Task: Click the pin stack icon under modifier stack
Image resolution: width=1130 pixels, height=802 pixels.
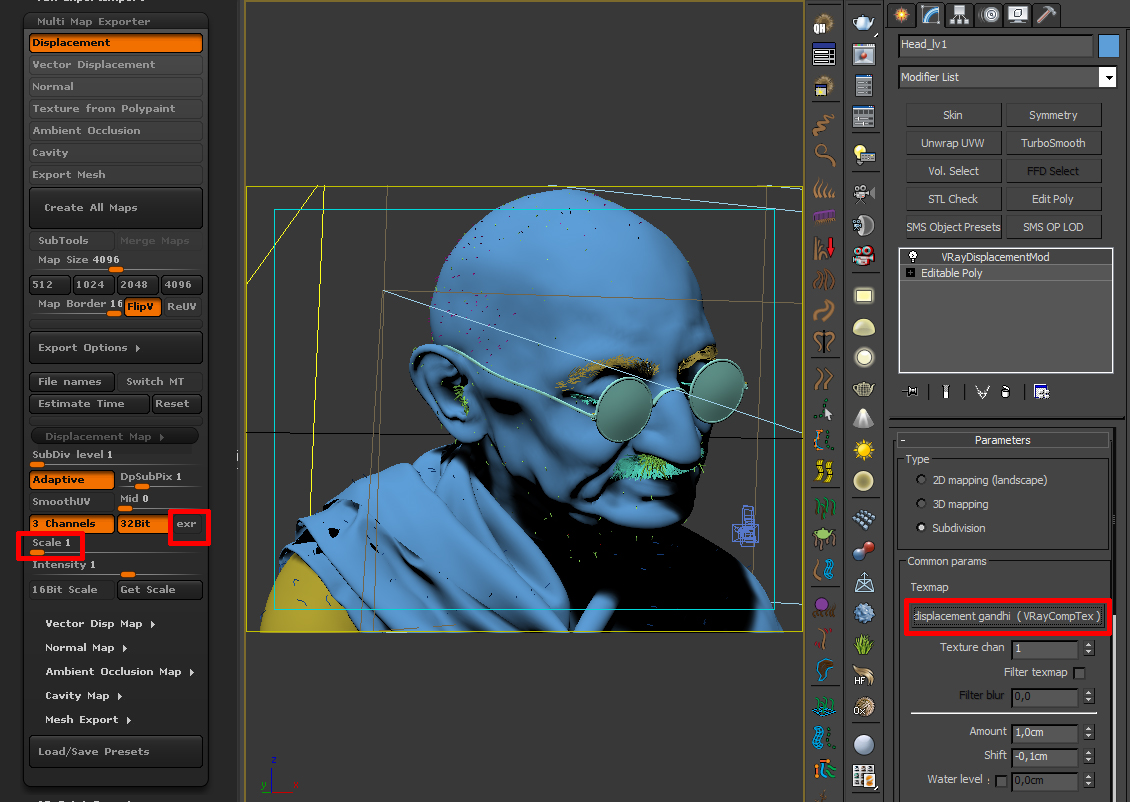Action: [x=911, y=391]
